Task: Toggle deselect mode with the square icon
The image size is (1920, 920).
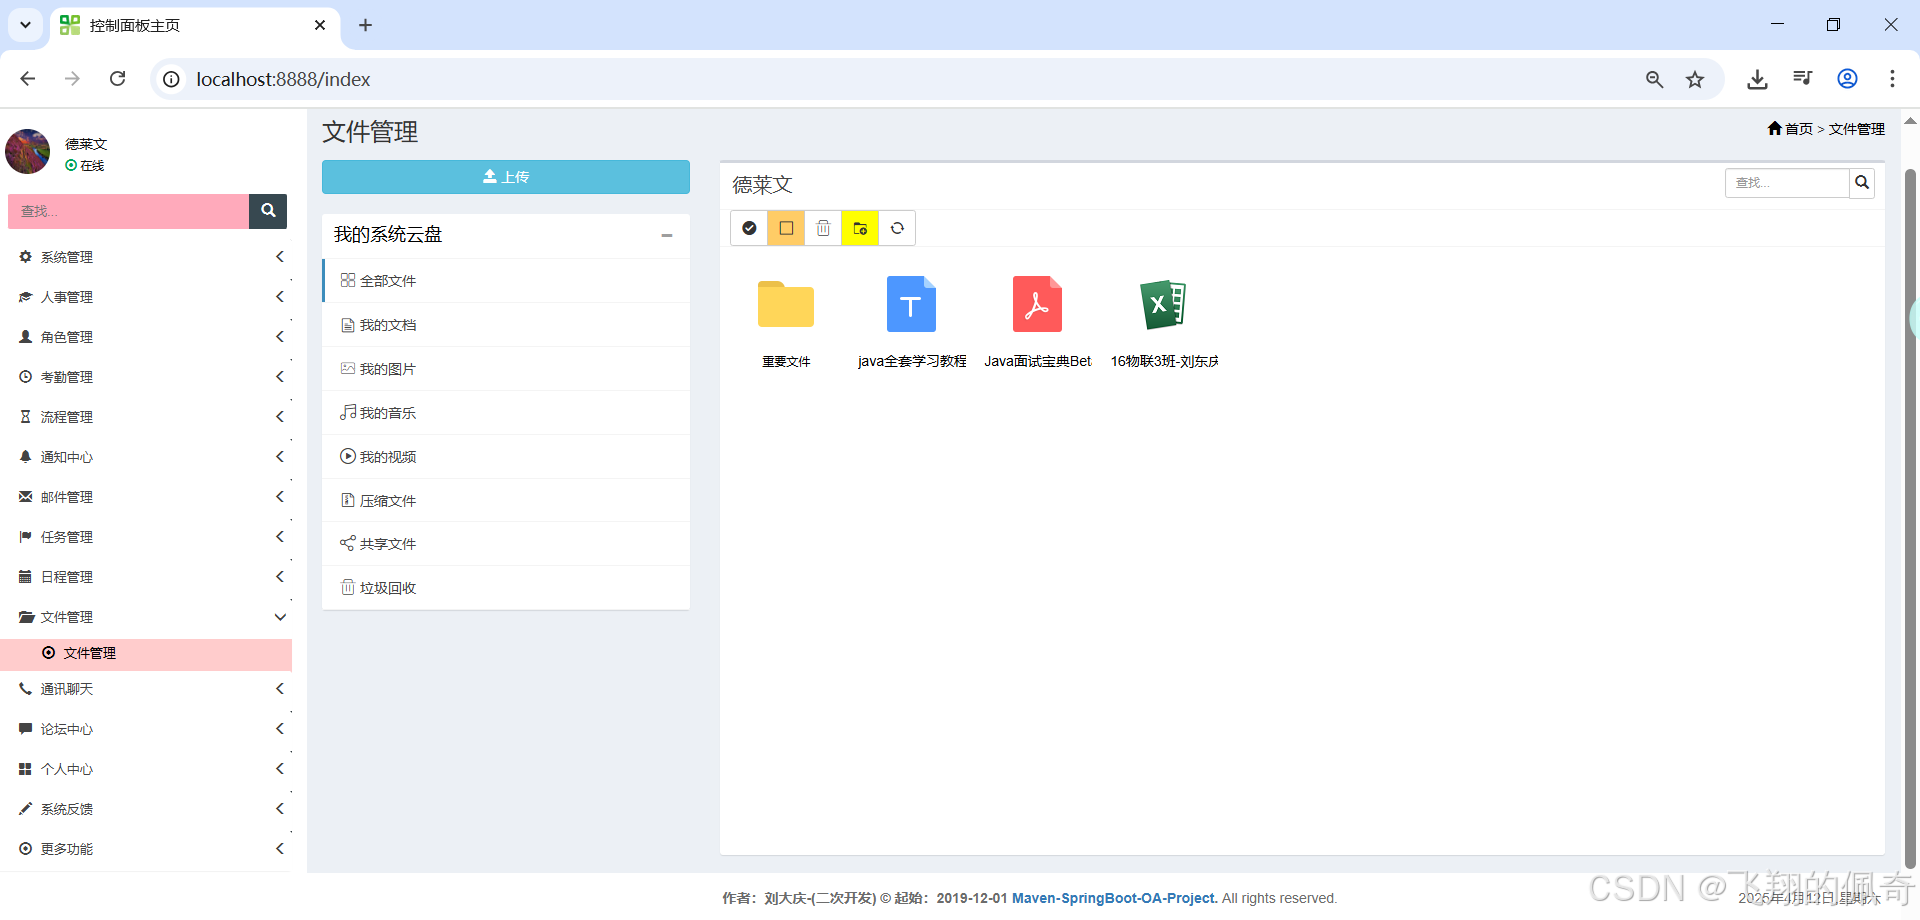Action: tap(786, 228)
